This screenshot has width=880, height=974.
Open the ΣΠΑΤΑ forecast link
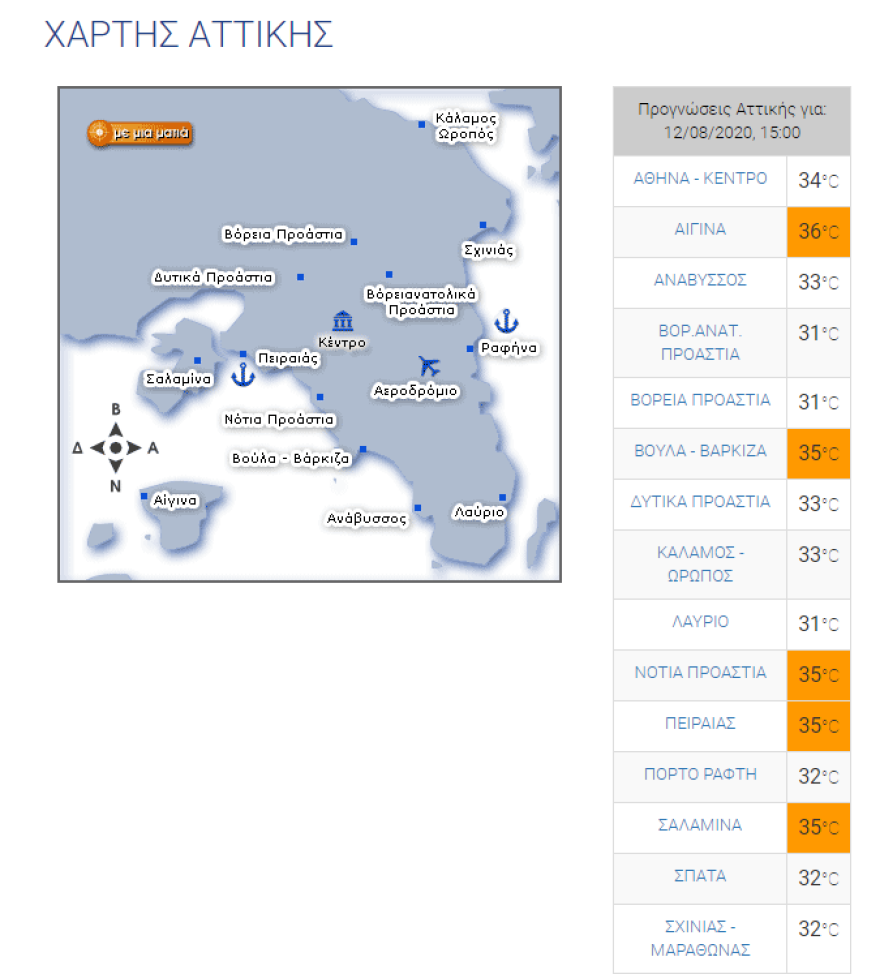(x=700, y=876)
